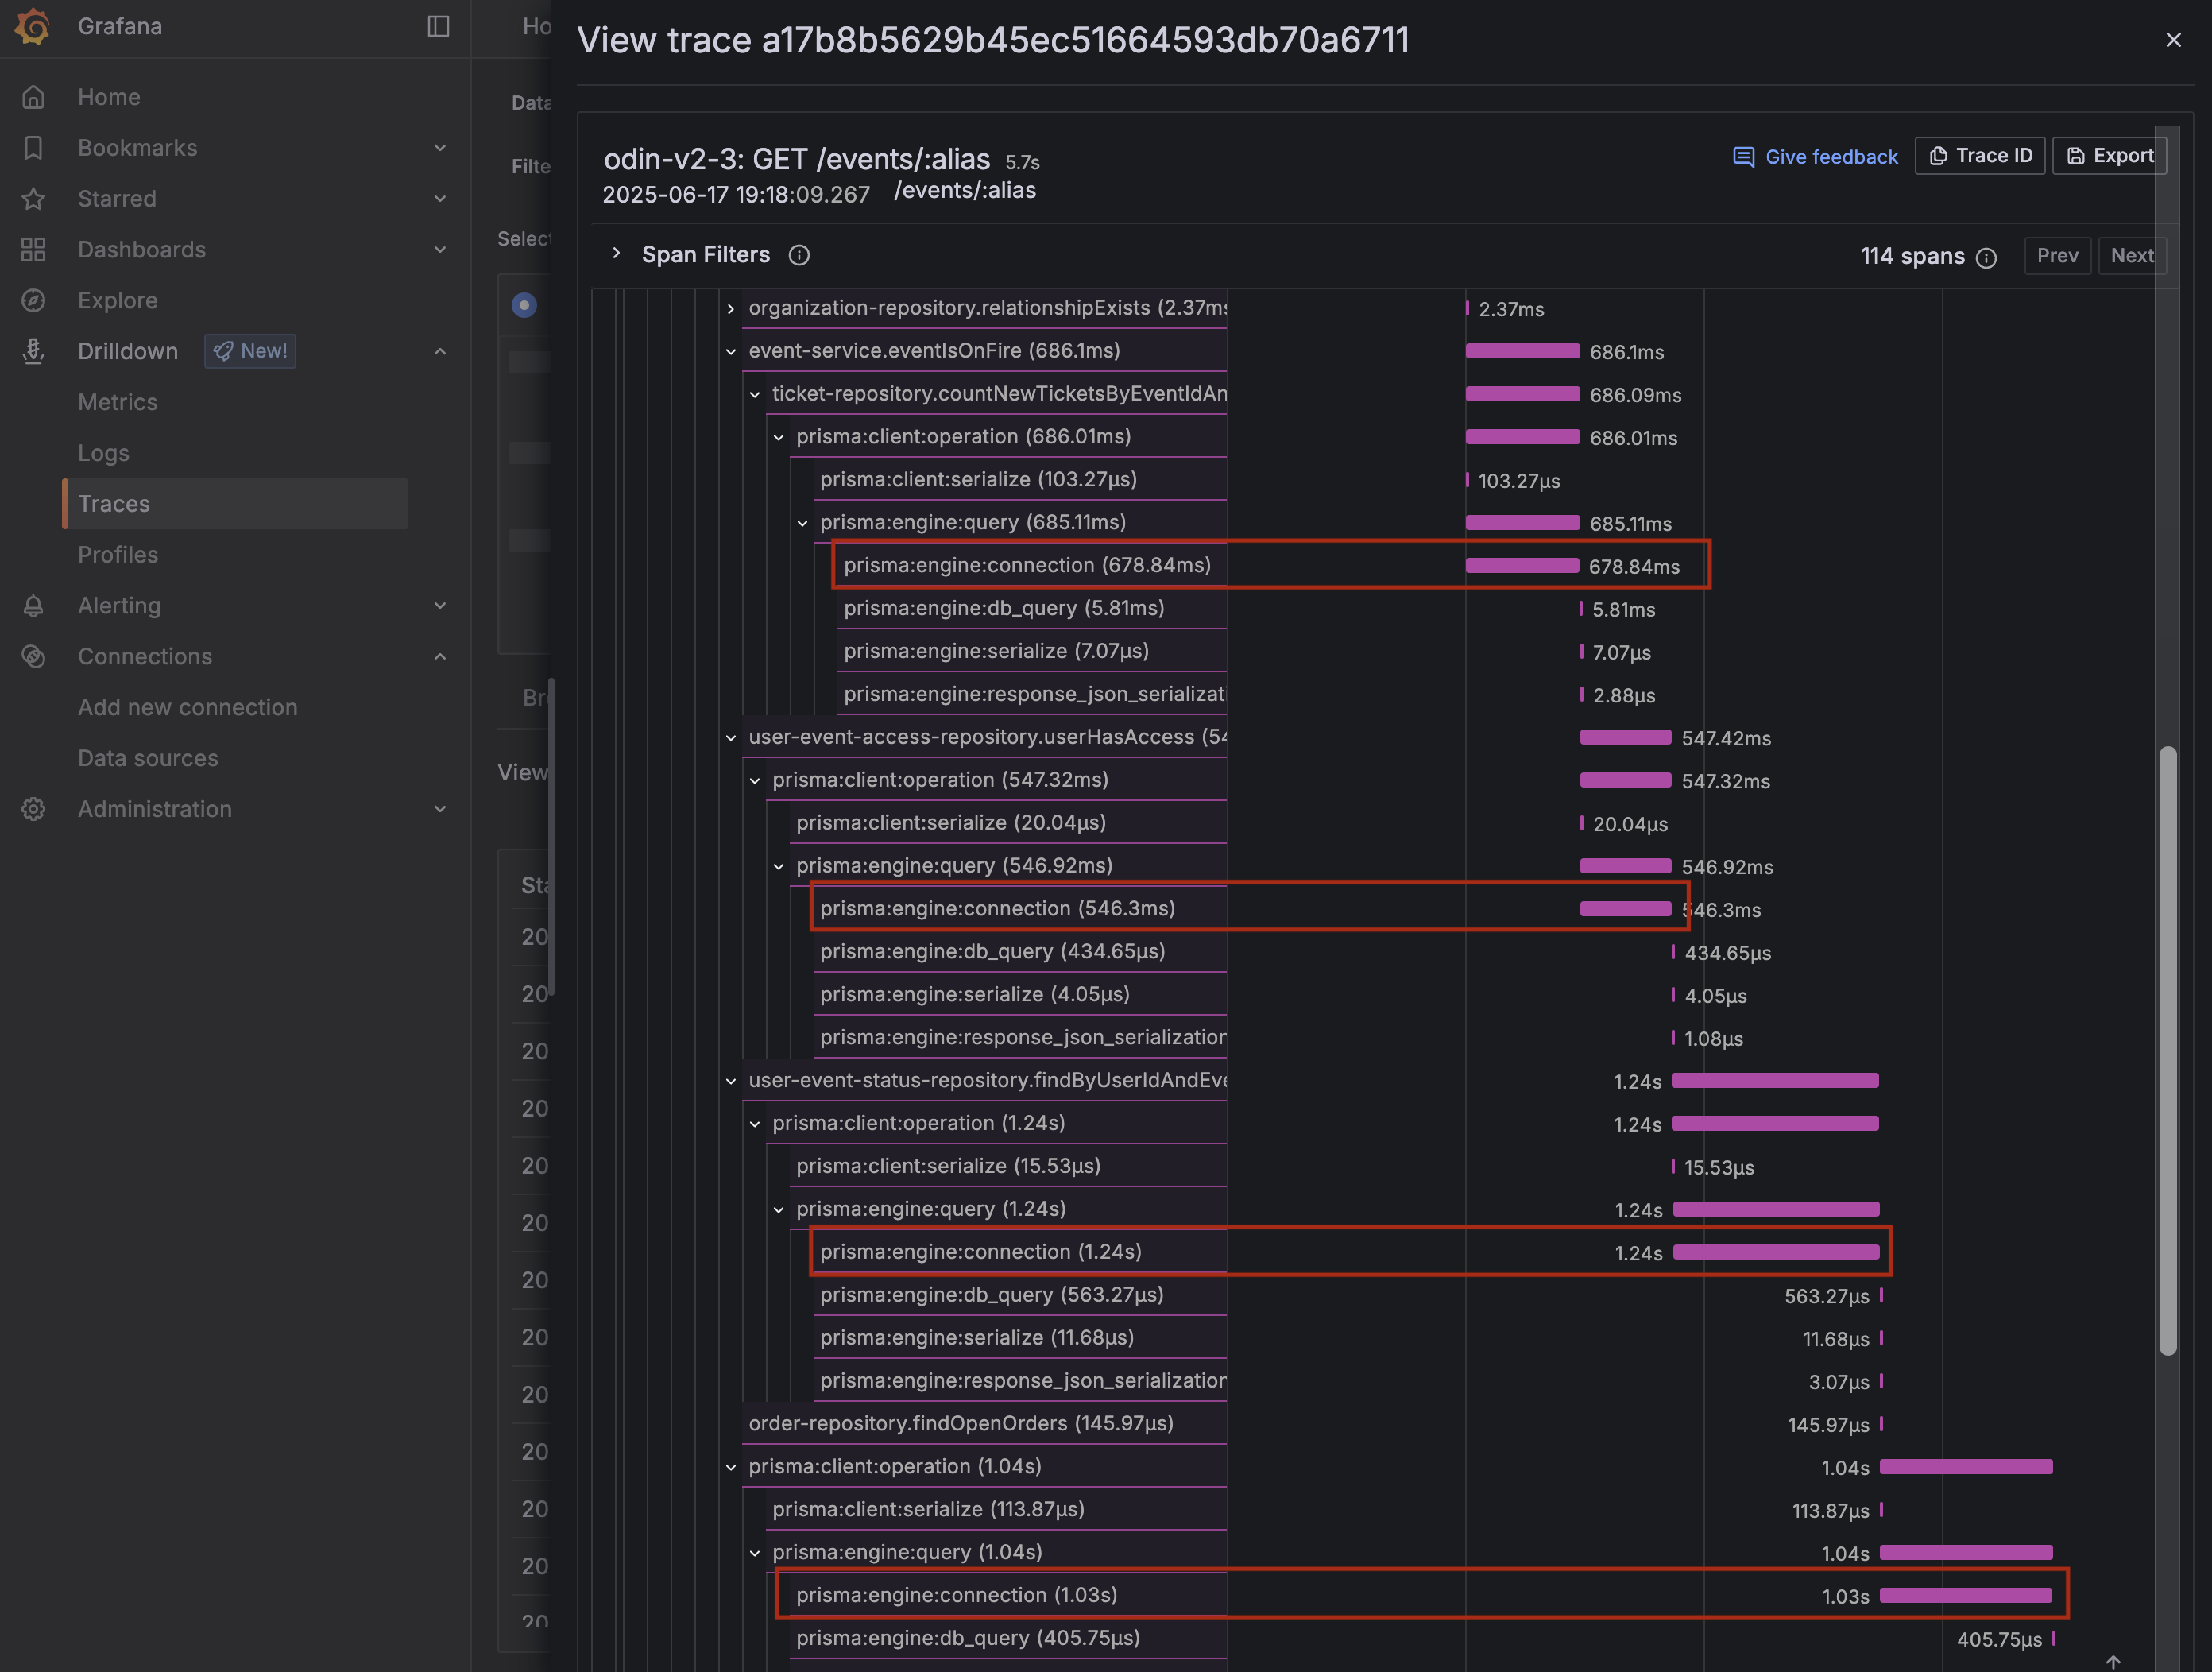Click the dock sidebar menu icon
2212x1672 pixels.
(438, 26)
